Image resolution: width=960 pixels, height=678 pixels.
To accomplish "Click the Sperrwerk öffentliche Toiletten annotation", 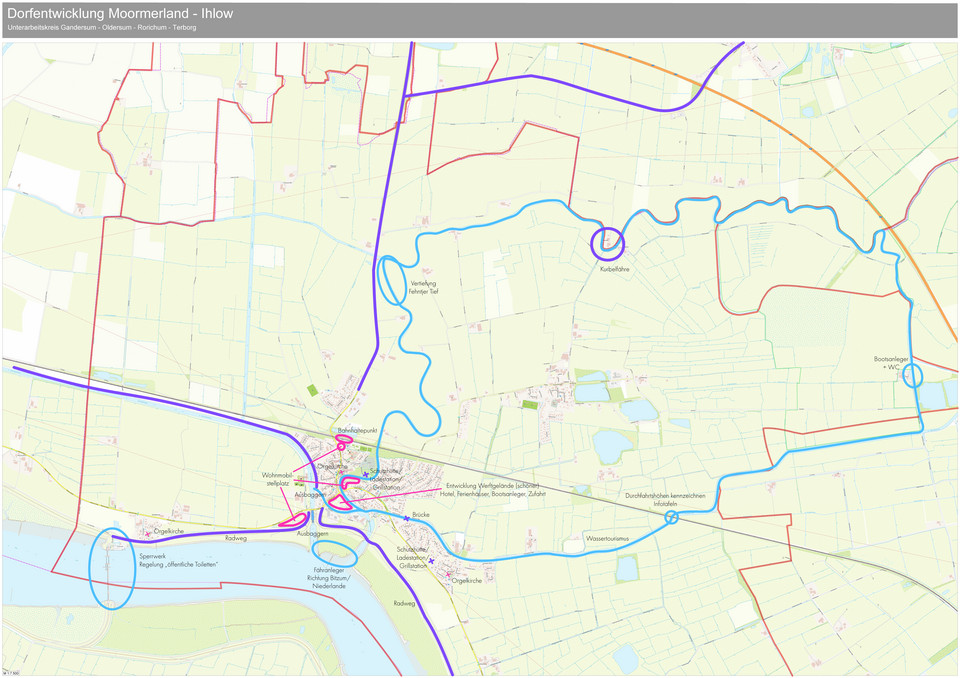I will pos(180,560).
